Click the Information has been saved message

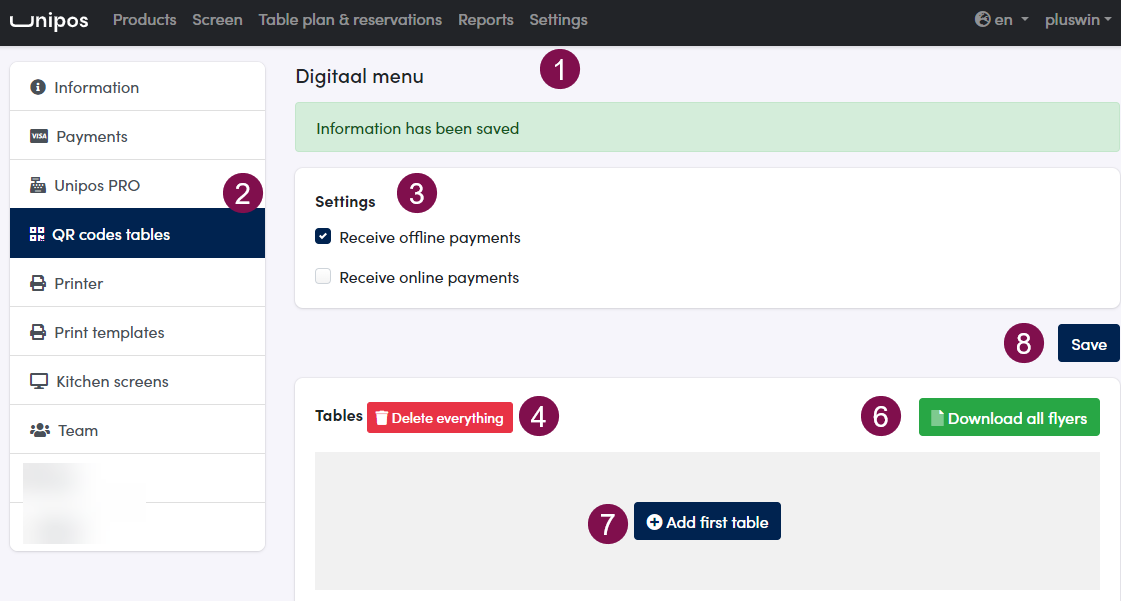pyautogui.click(x=707, y=127)
